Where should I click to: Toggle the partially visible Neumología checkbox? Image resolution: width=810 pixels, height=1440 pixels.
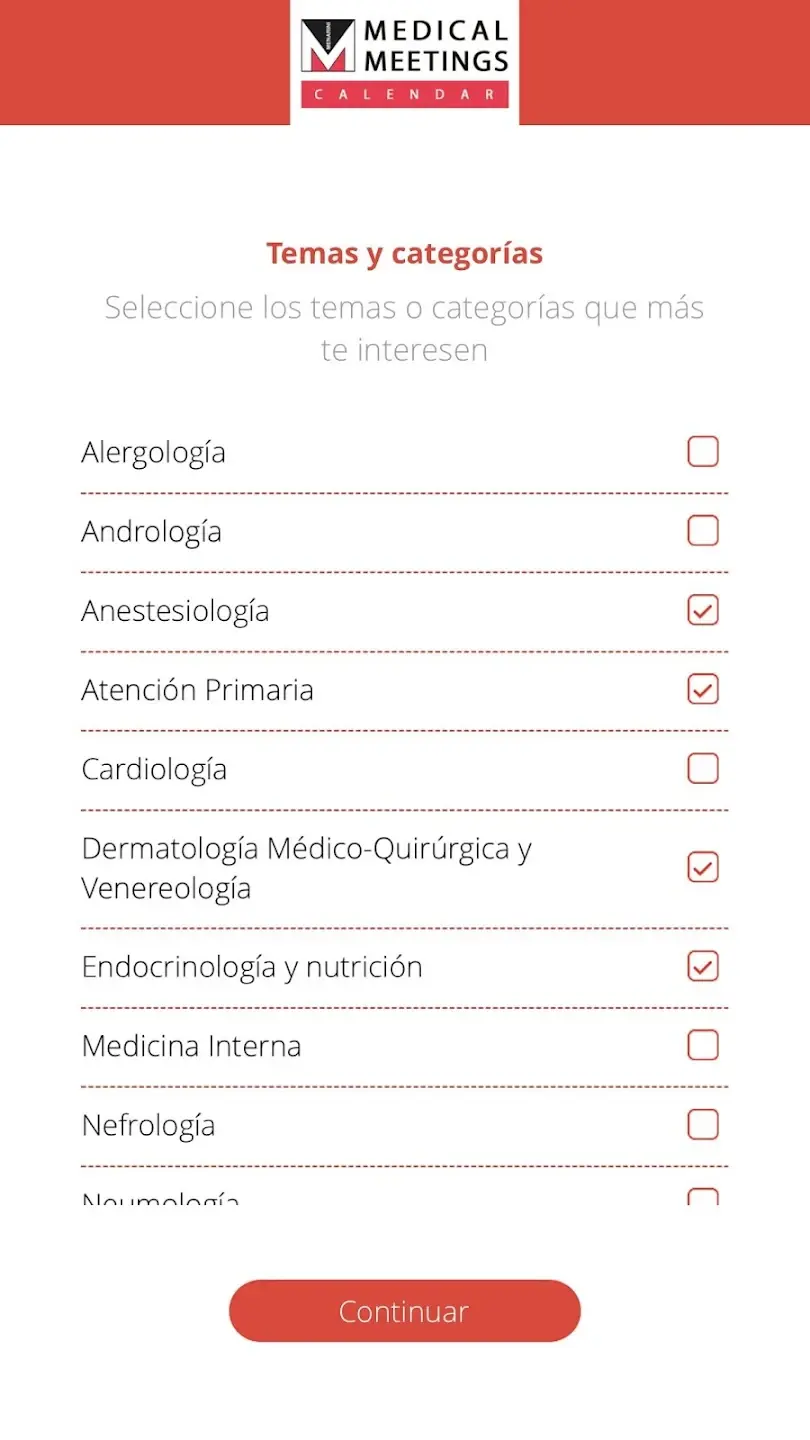tap(703, 1196)
